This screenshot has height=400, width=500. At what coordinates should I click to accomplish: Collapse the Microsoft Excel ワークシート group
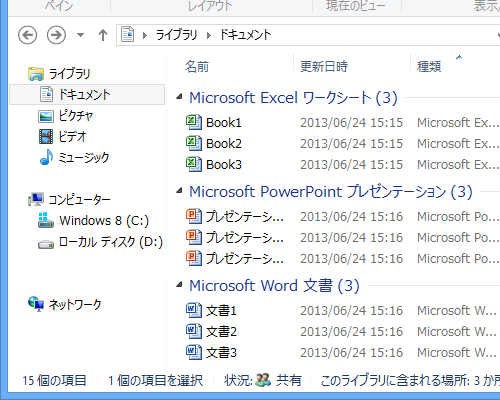[179, 97]
